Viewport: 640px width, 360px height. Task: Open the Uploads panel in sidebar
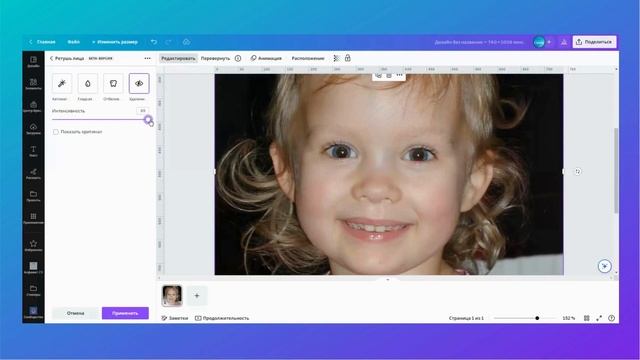tap(33, 129)
